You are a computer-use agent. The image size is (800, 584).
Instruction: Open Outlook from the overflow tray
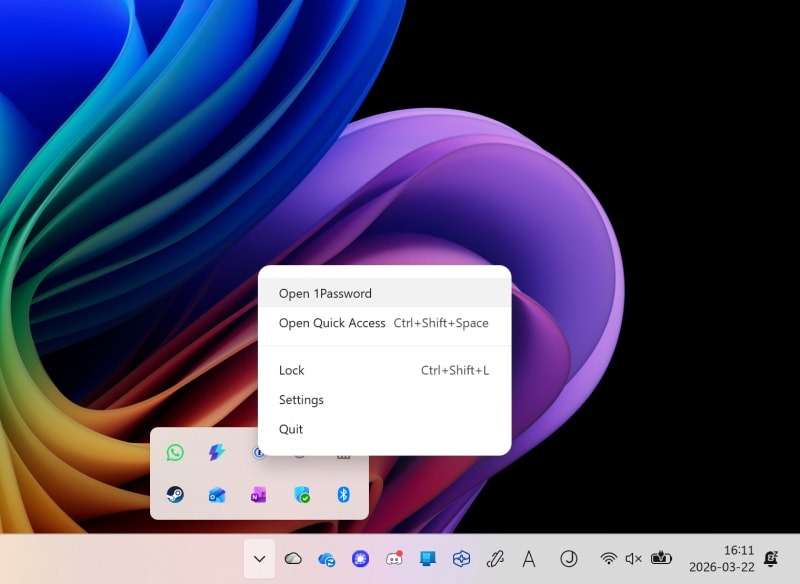217,495
